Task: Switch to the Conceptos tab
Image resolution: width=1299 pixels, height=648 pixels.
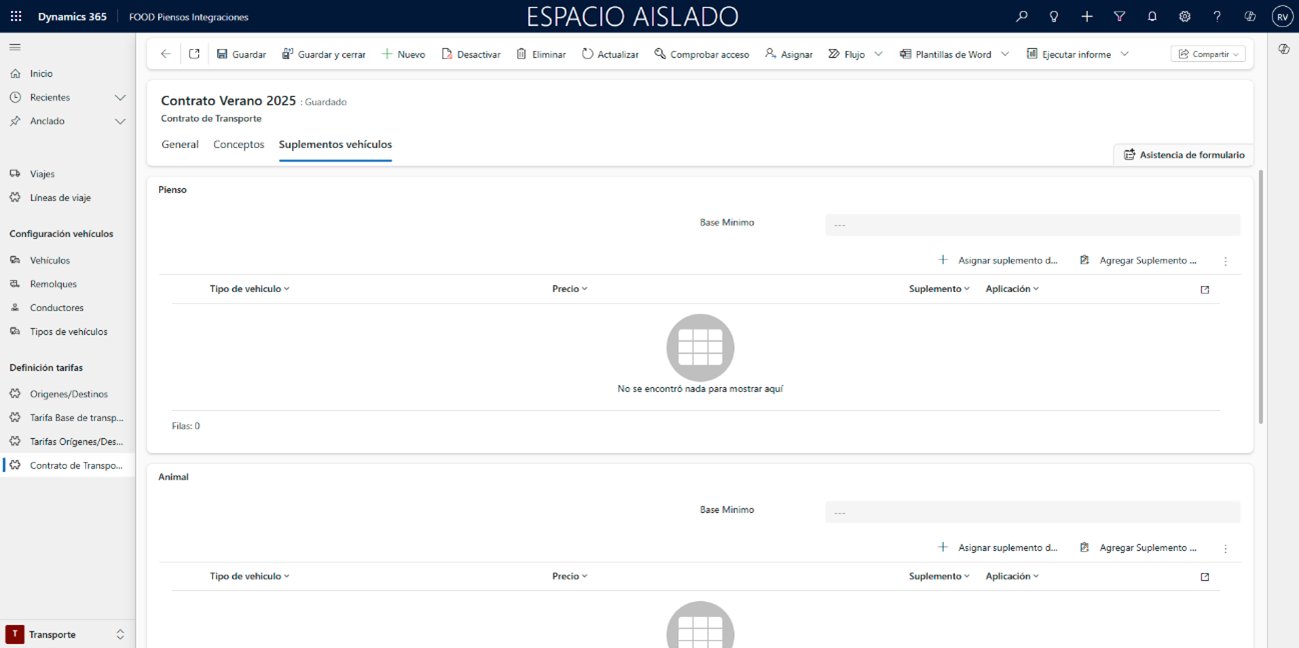Action: (238, 144)
